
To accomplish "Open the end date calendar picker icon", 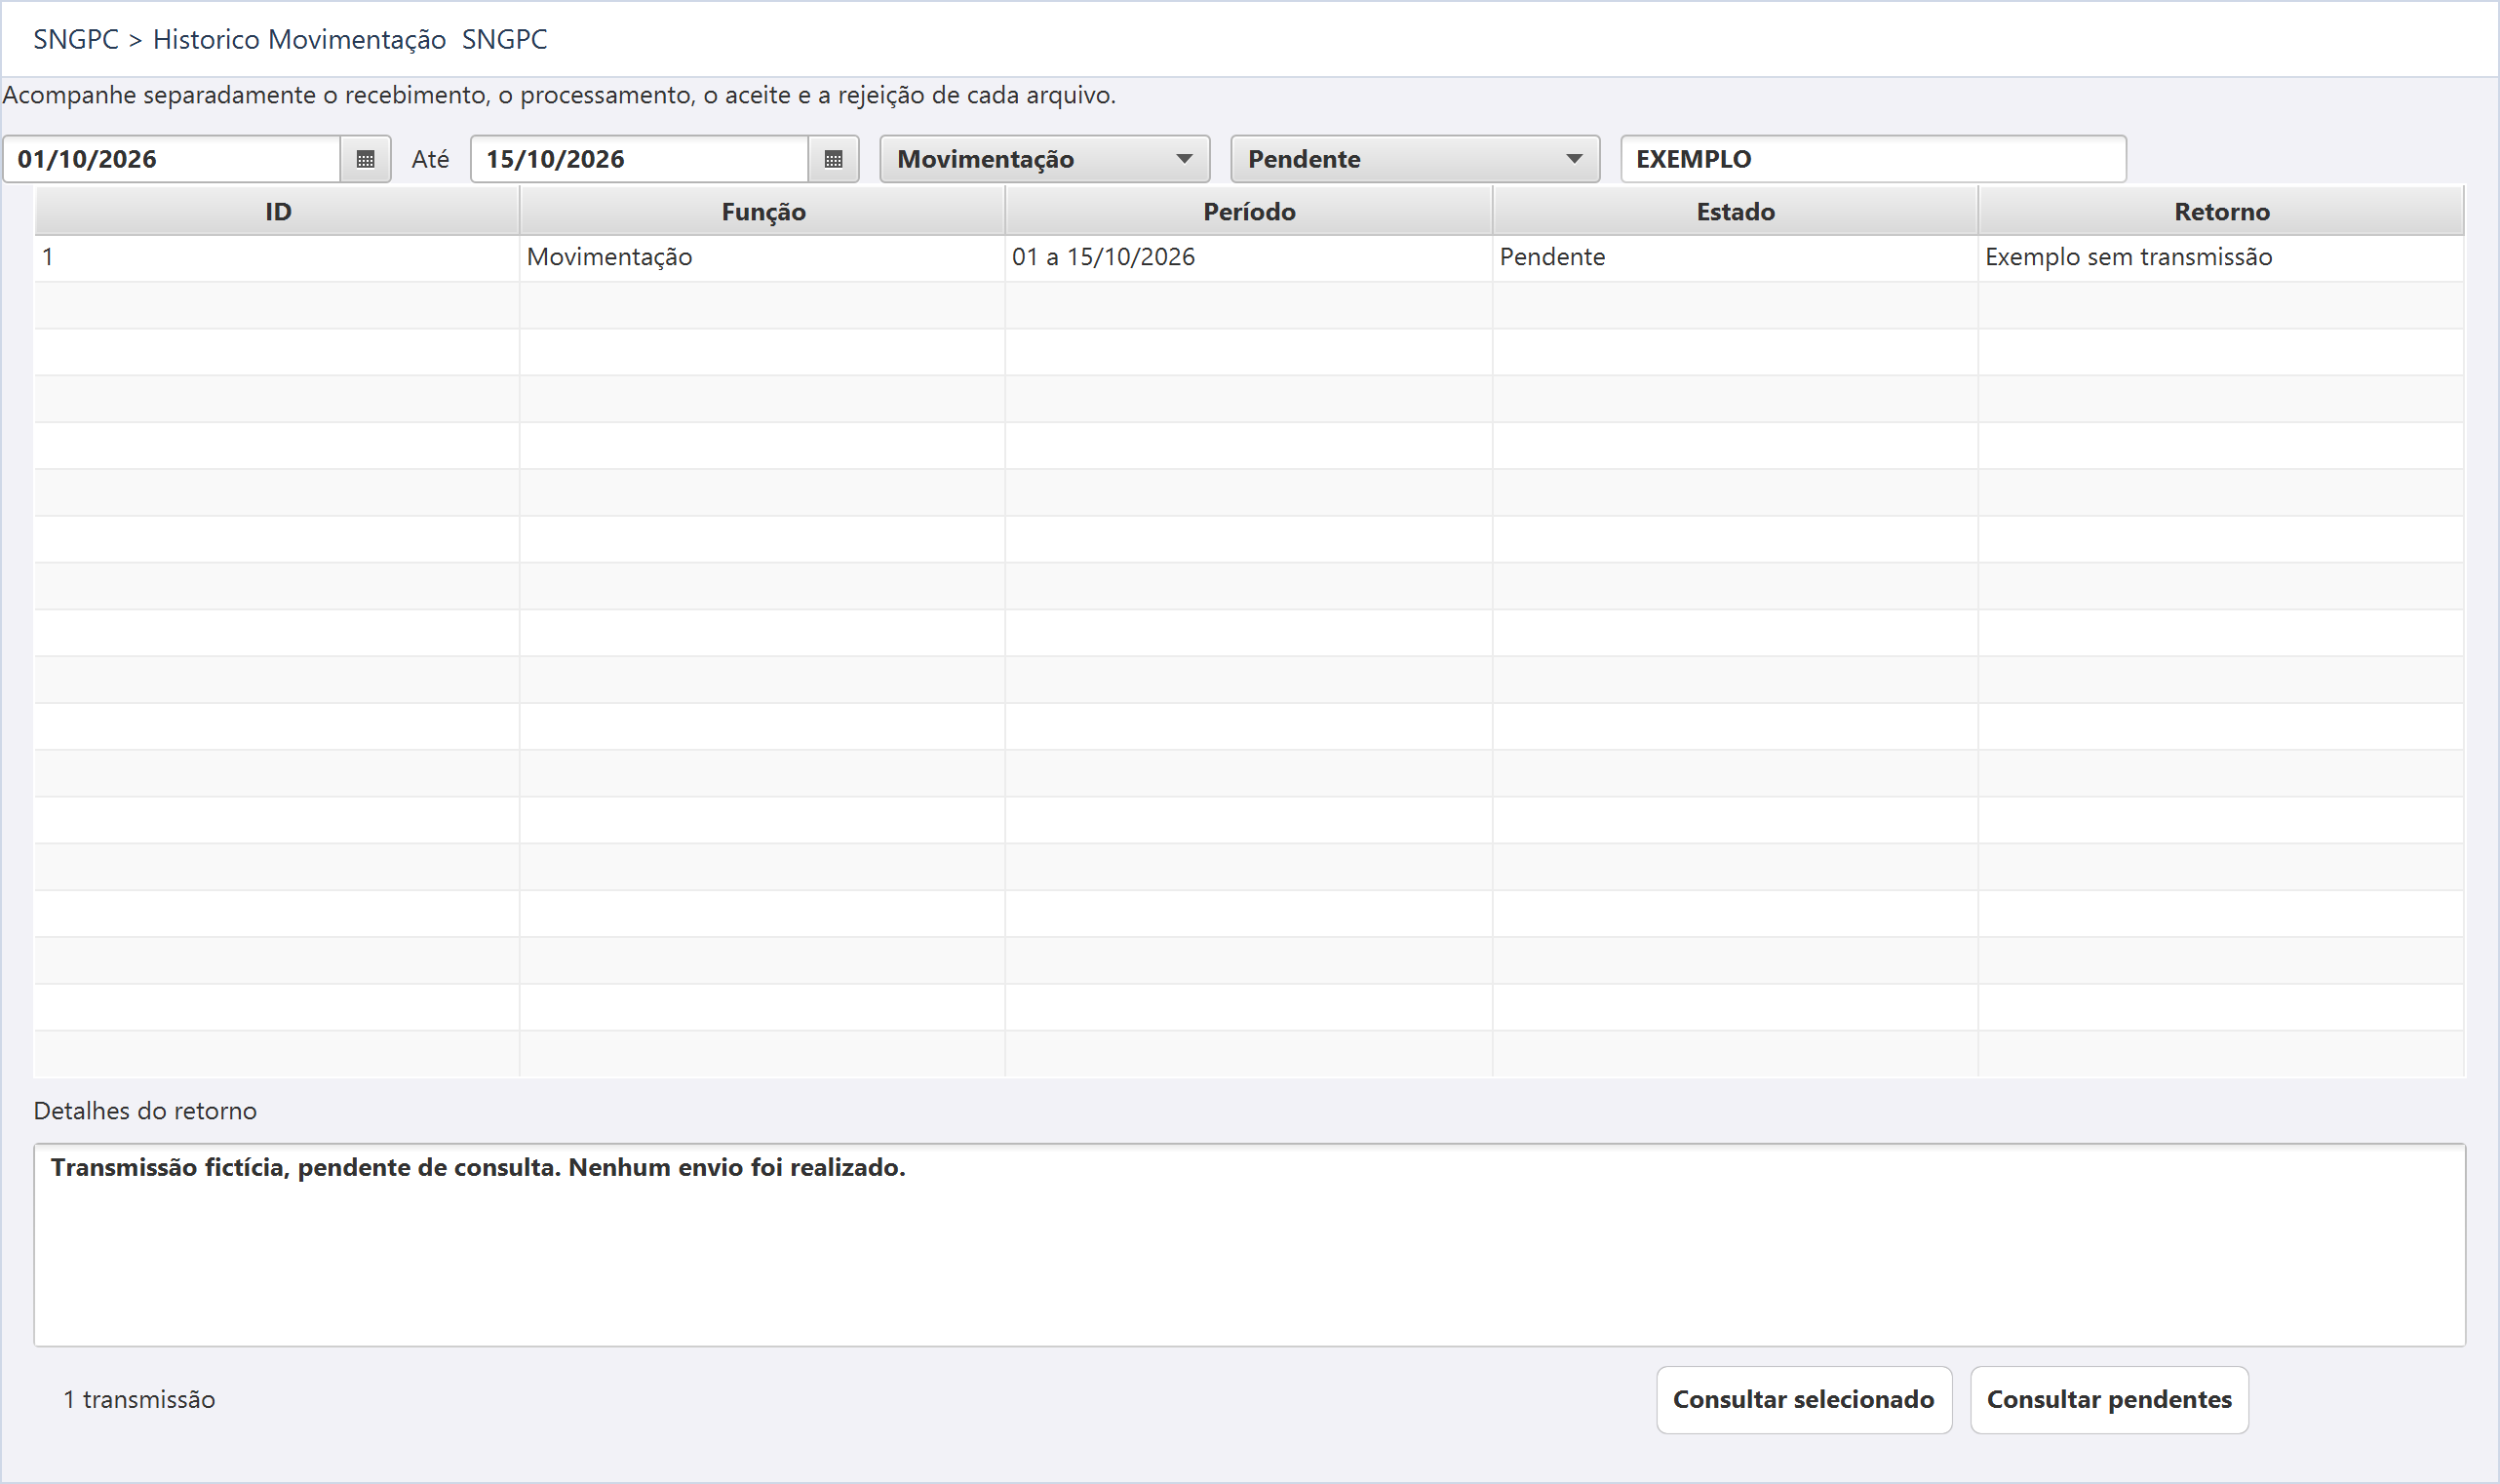I will (x=833, y=159).
